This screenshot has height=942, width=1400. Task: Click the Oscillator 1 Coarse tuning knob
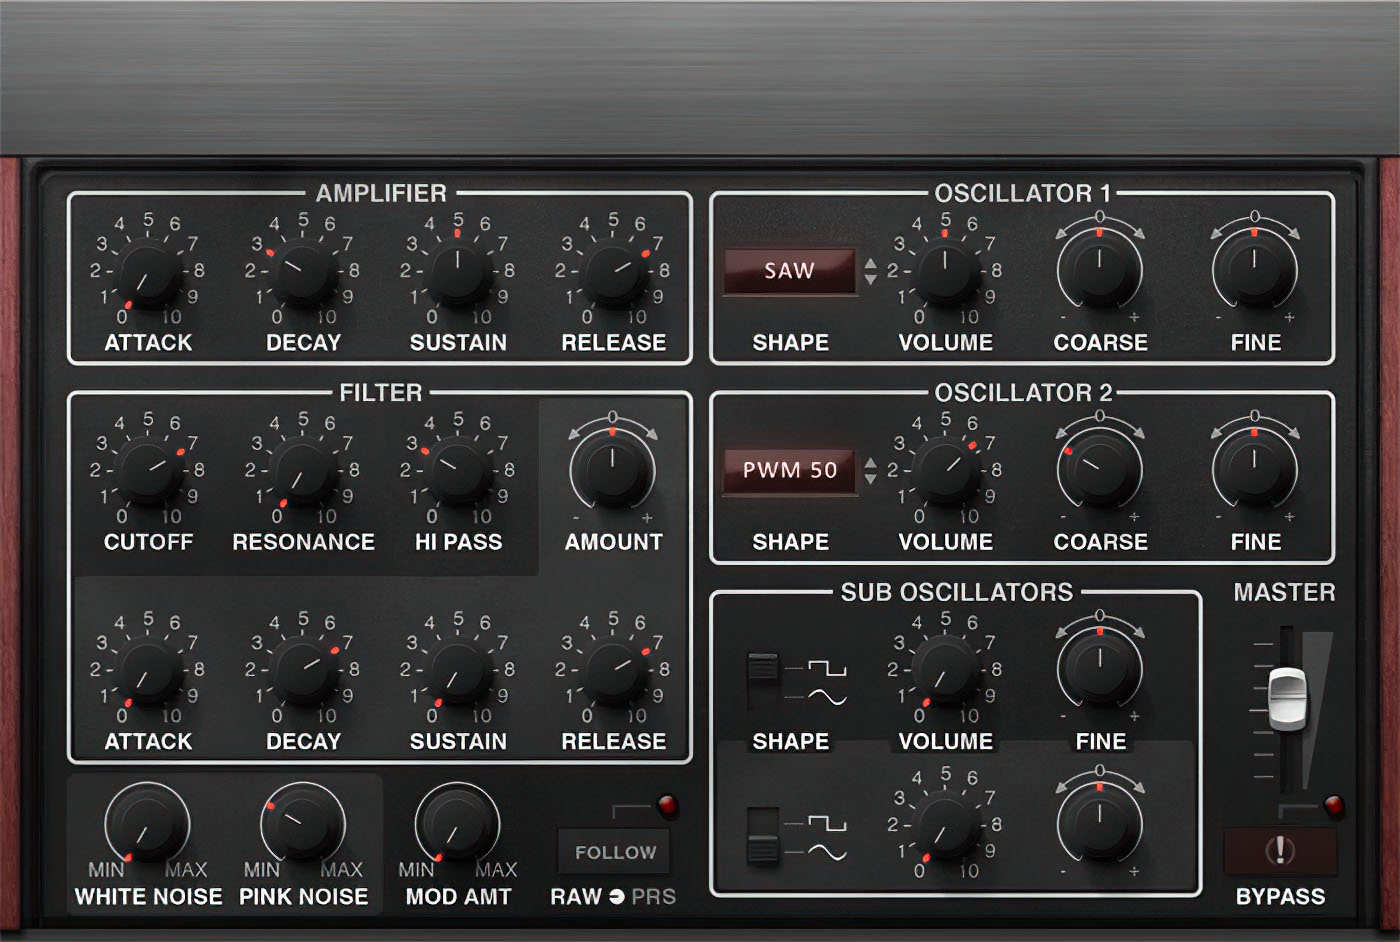1099,270
